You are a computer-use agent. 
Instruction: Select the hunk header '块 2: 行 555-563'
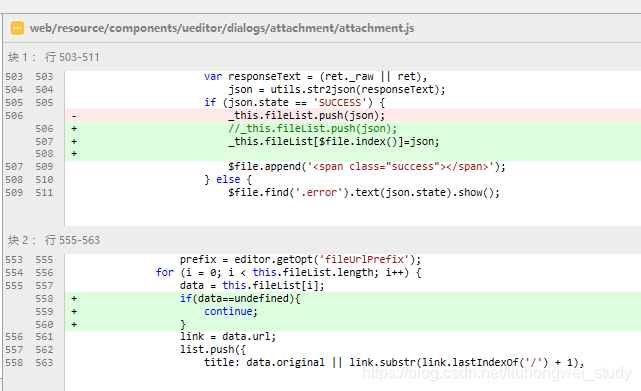[x=54, y=240]
